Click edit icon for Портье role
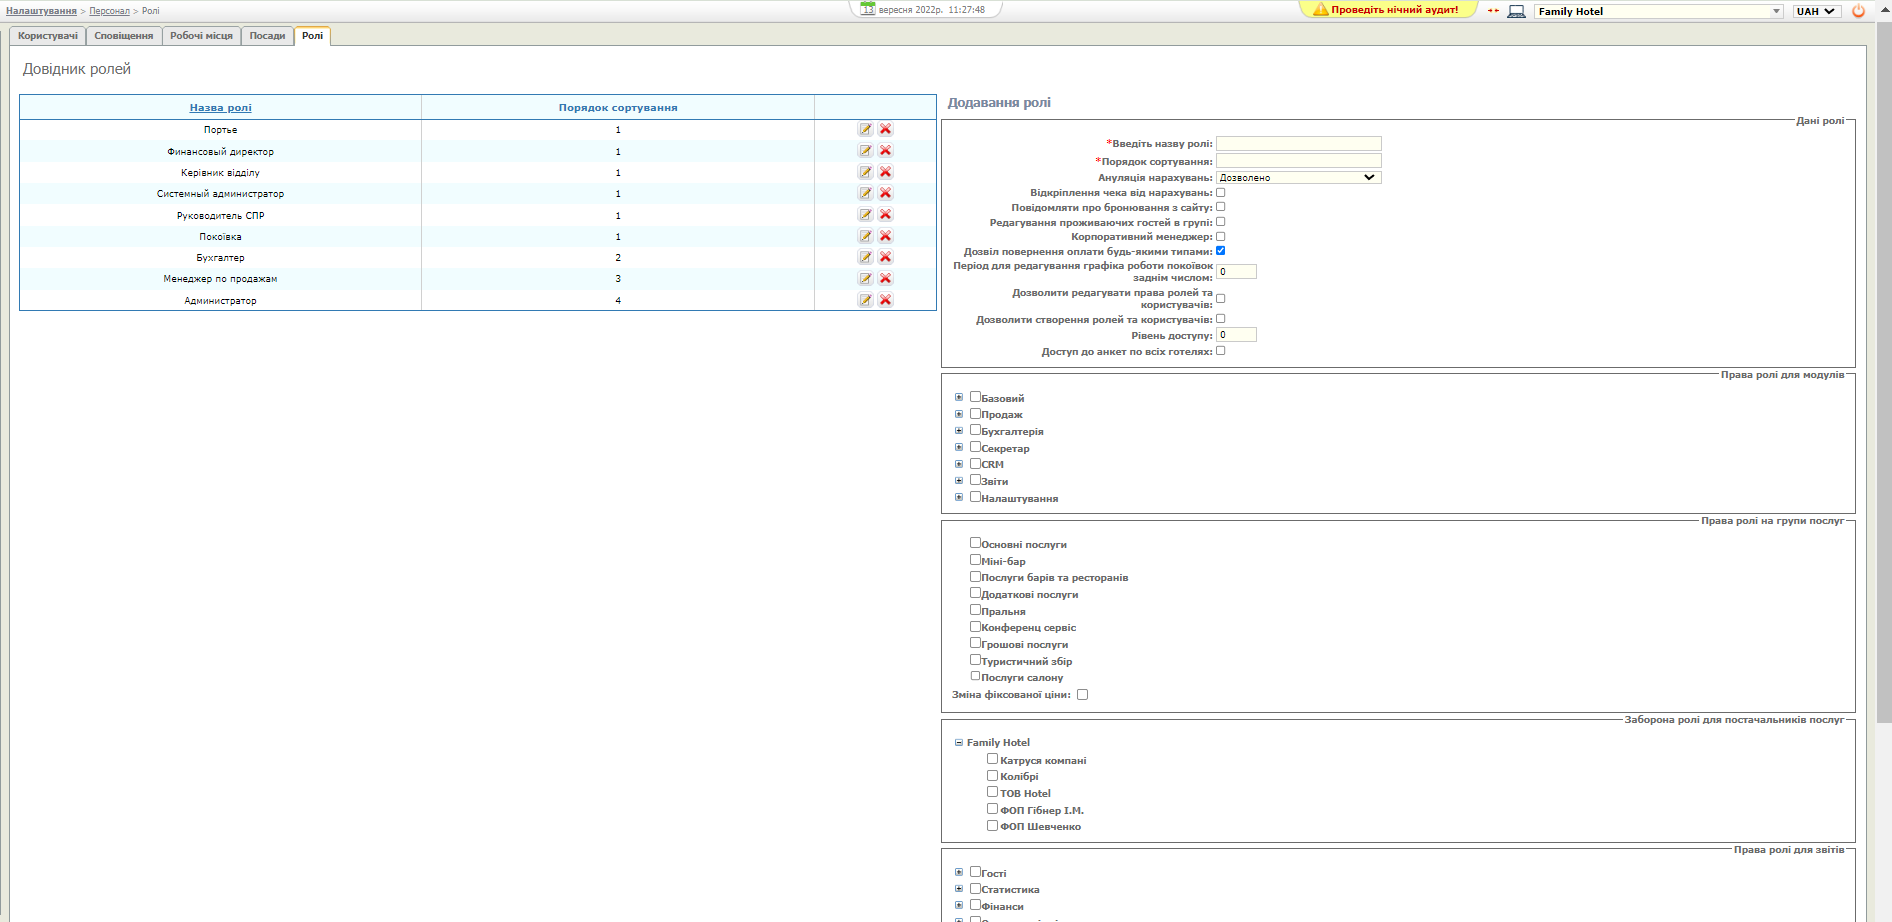This screenshot has height=922, width=1892. tap(865, 129)
